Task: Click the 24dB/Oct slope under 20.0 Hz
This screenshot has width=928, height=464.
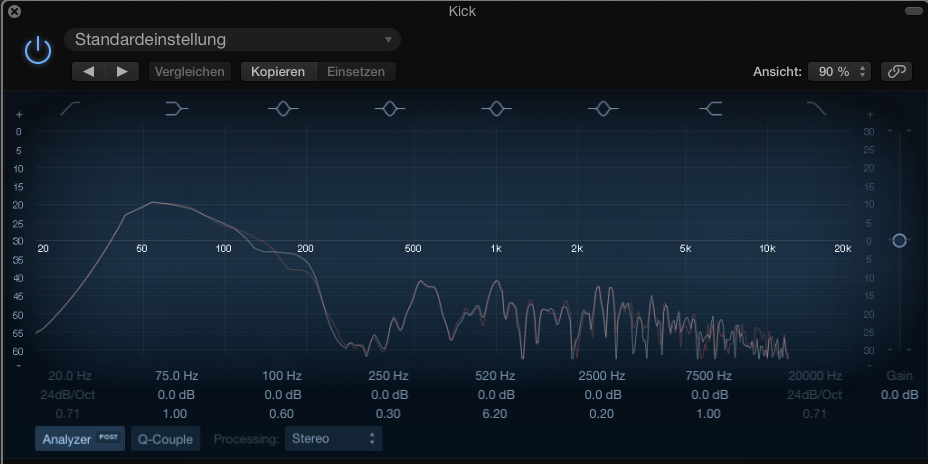Action: click(x=70, y=395)
